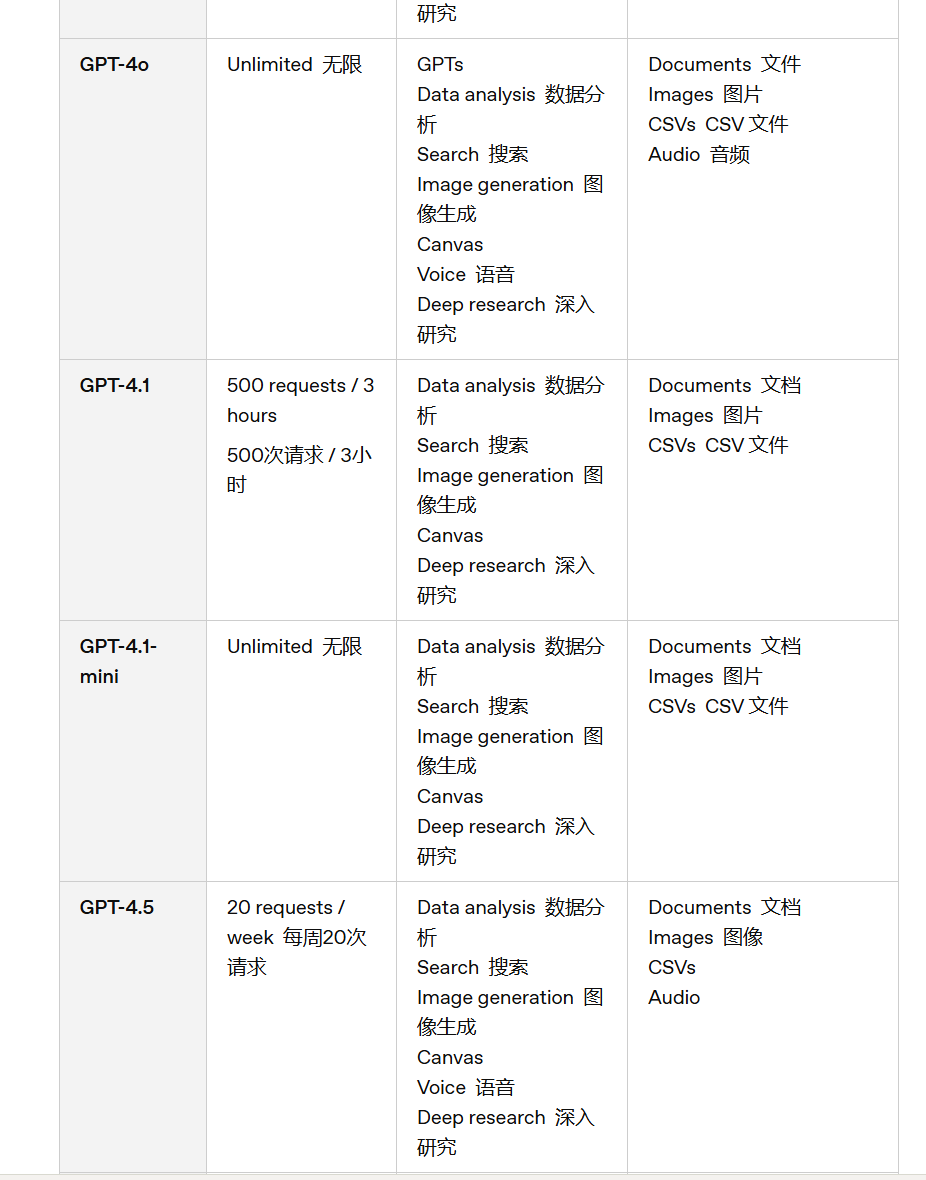Click 'Audio' in the GPT-4.5 attachments
Image resolution: width=926 pixels, height=1180 pixels.
pyautogui.click(x=675, y=998)
